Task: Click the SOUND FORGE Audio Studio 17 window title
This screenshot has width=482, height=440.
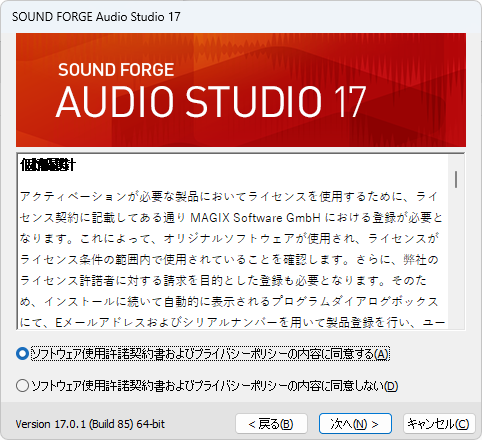Action: [96, 17]
